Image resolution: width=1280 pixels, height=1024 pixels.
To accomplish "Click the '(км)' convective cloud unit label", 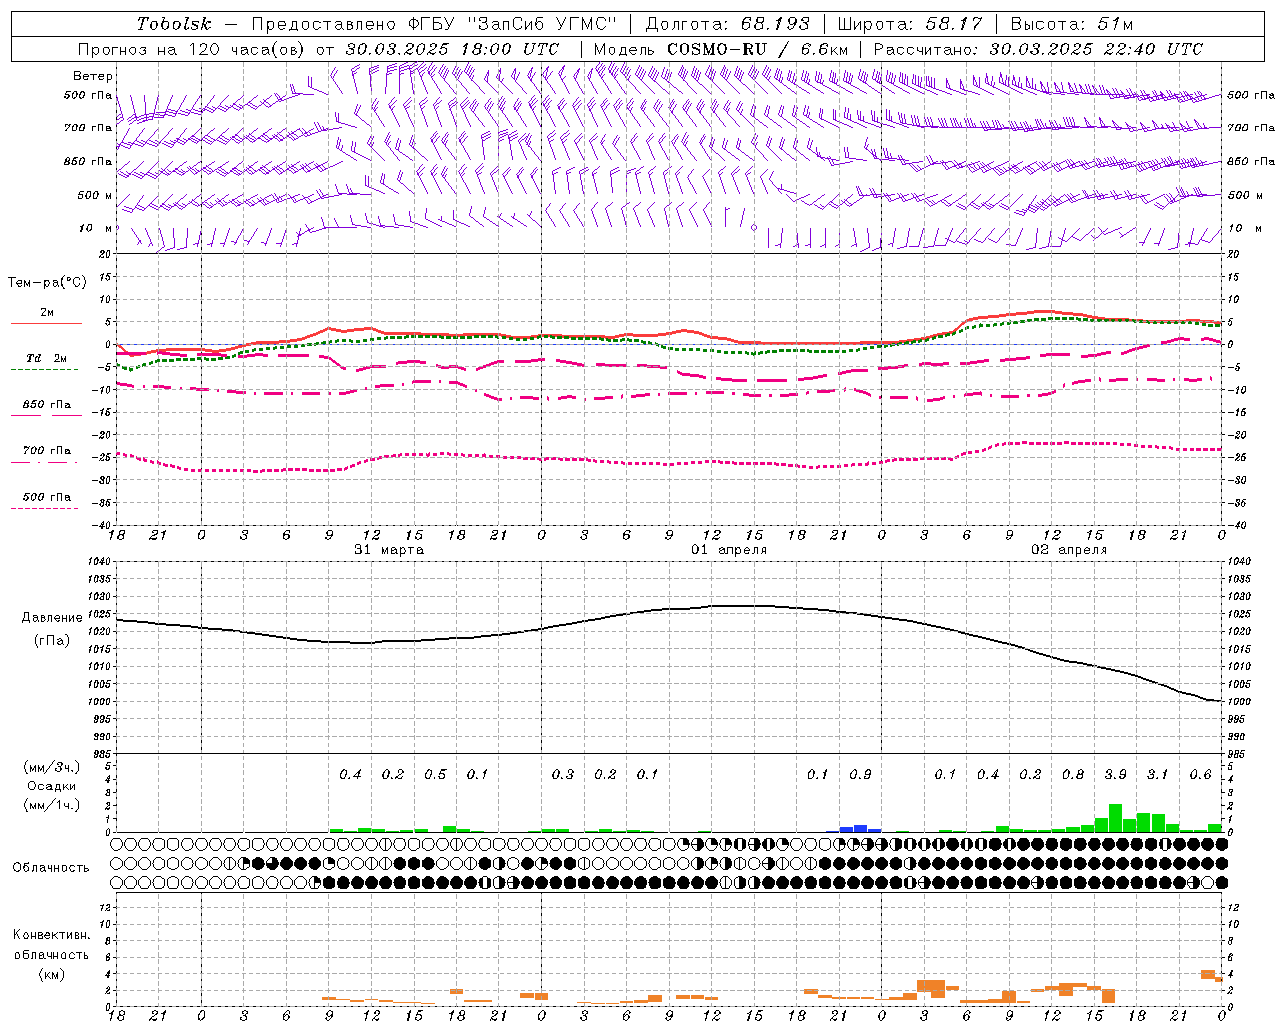I will click(51, 974).
